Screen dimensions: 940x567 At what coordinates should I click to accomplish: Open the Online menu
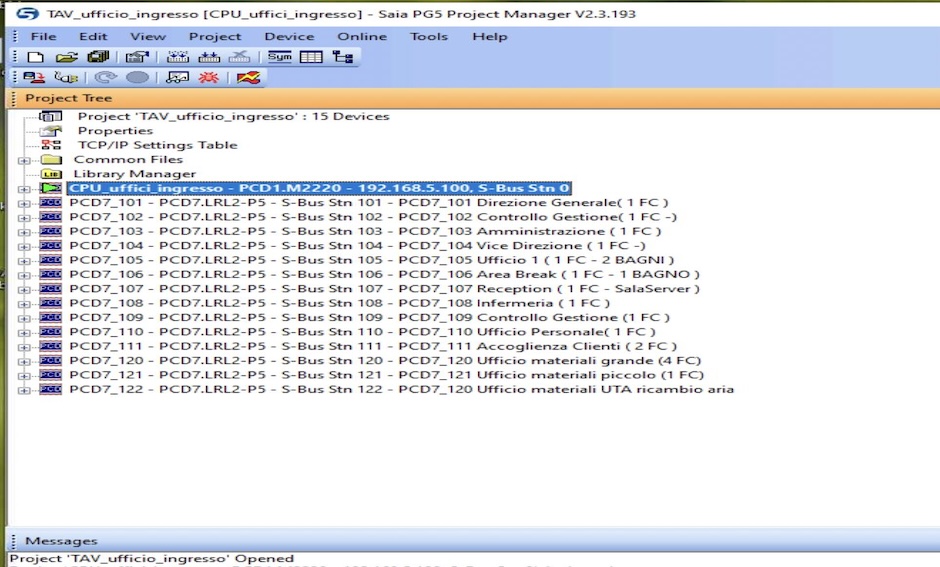click(361, 36)
